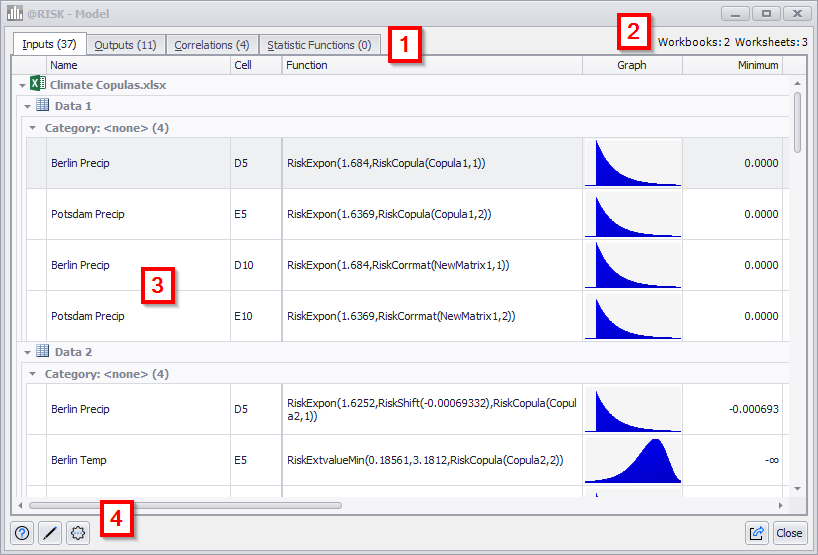Collapse the Climate Copulas.xlsx workbook node
This screenshot has width=818, height=555.
pyautogui.click(x=22, y=86)
